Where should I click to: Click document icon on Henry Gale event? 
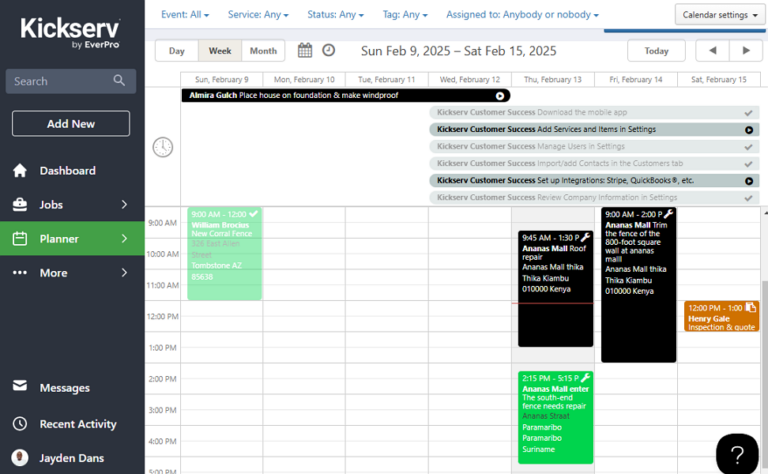pos(750,307)
